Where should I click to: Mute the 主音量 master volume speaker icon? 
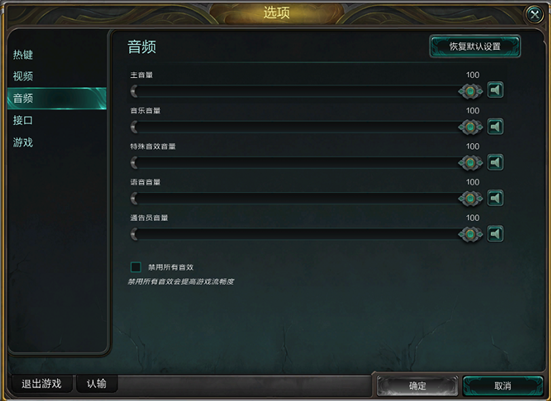[495, 90]
